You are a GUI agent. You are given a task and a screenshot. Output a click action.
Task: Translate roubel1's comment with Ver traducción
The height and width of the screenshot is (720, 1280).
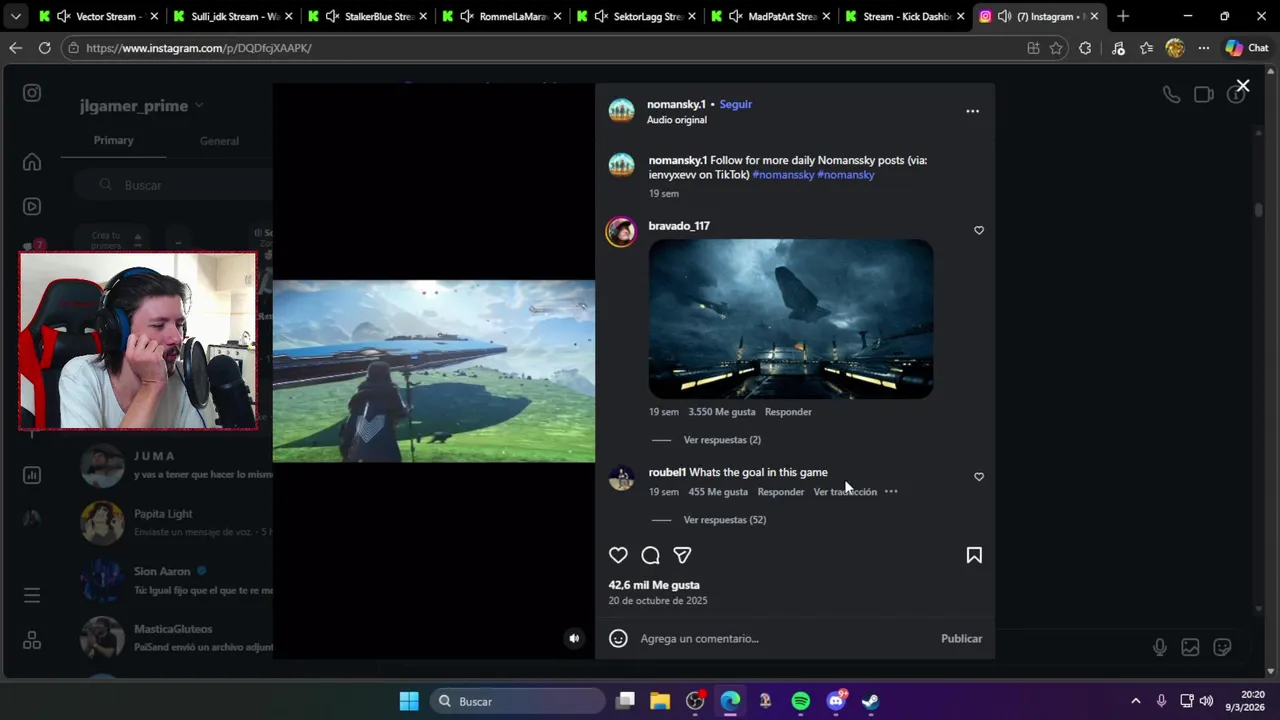tap(845, 492)
